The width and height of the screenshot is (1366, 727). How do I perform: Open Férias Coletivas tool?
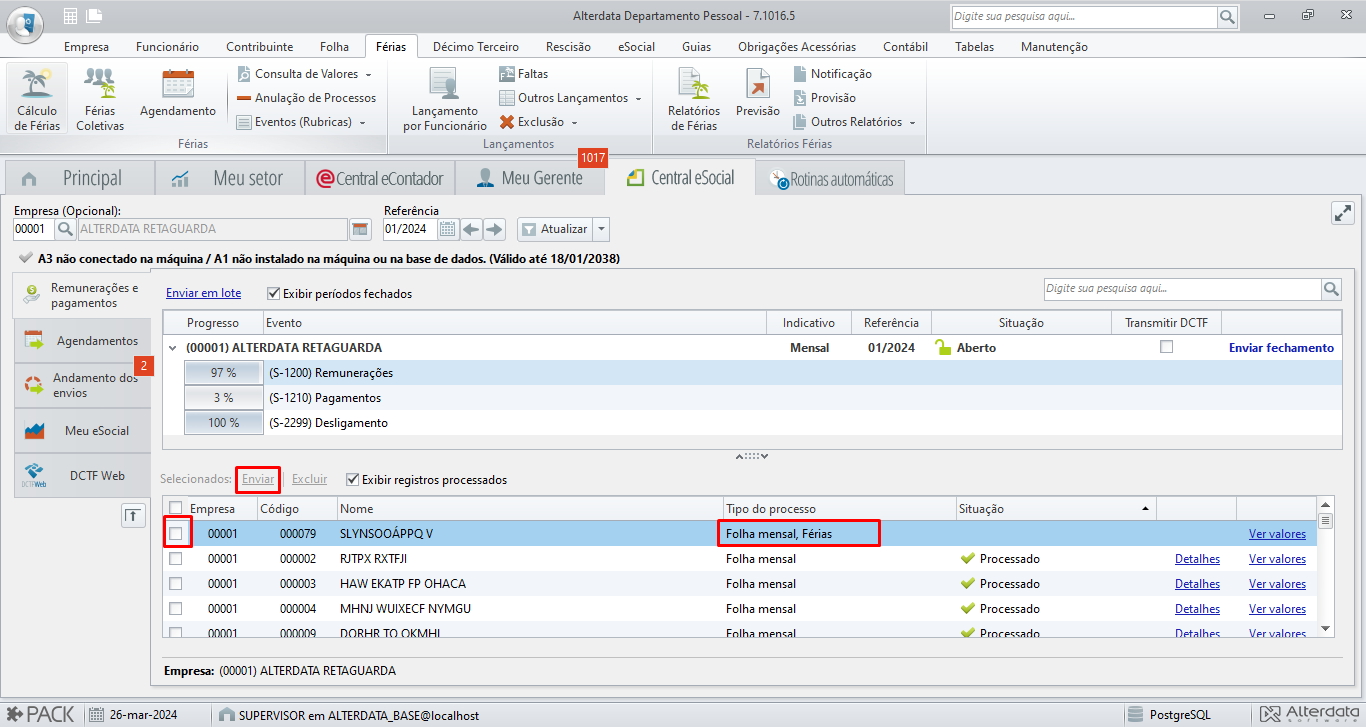[100, 99]
